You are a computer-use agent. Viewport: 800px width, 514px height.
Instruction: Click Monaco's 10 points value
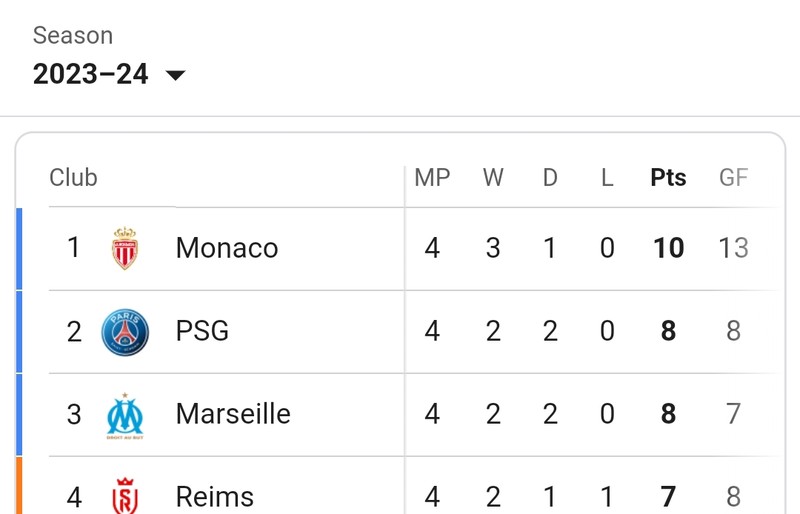coord(668,248)
